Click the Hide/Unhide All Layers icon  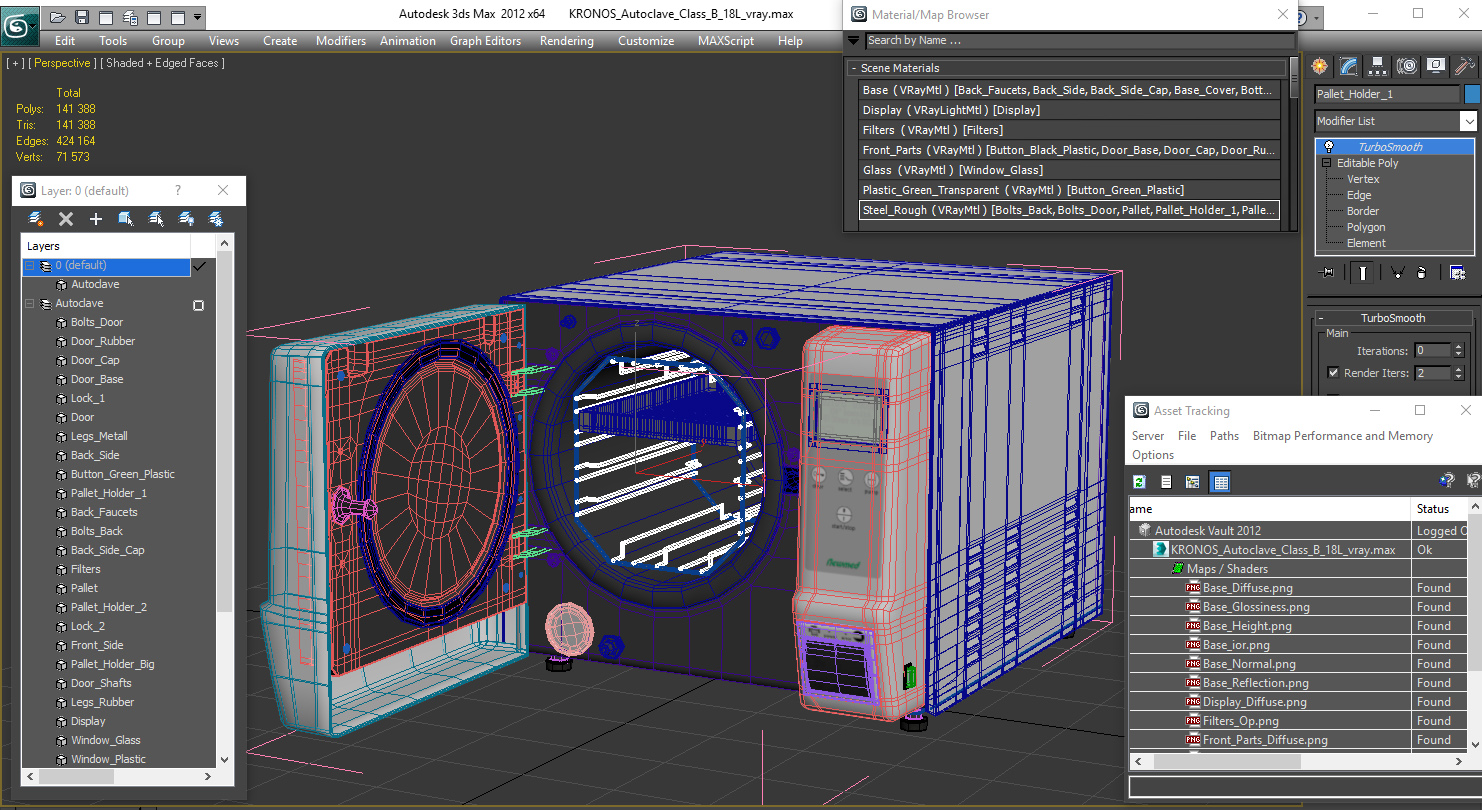click(186, 219)
